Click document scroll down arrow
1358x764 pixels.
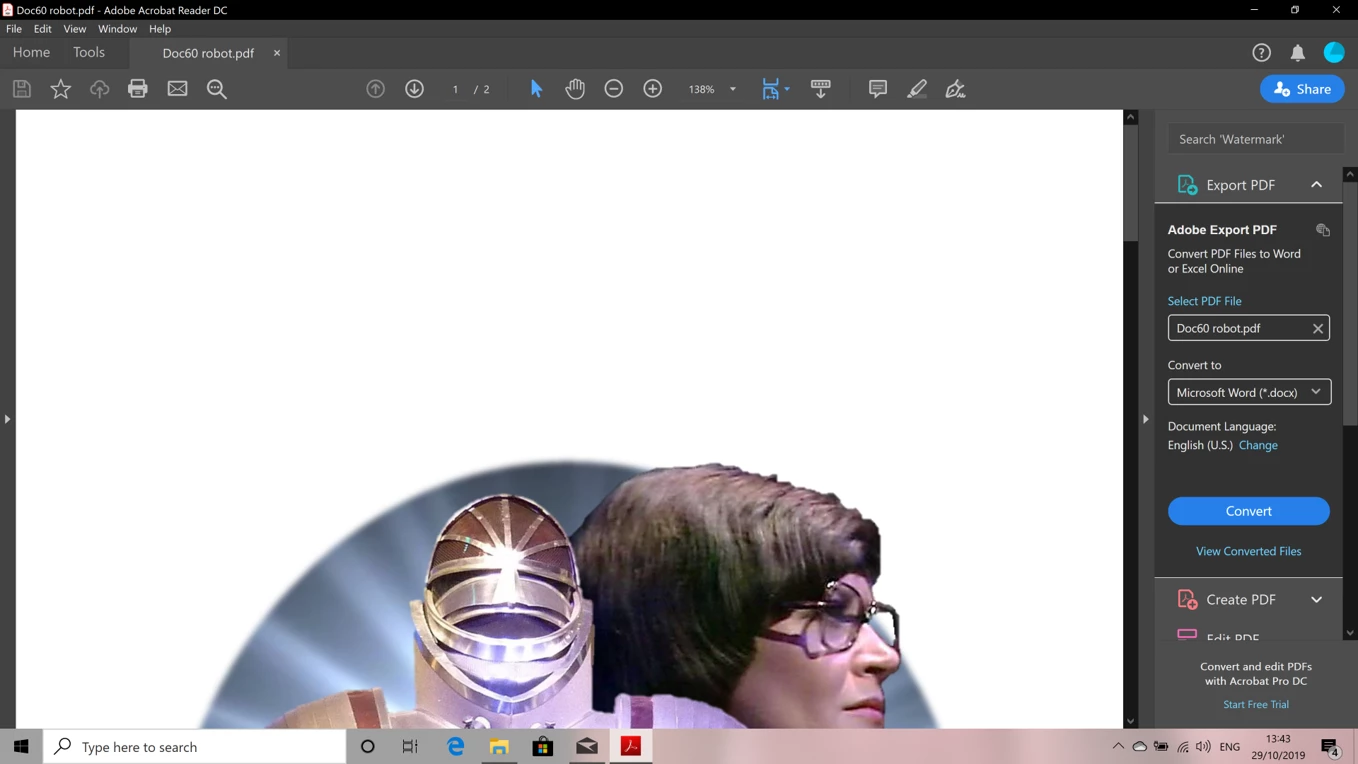coord(1131,721)
